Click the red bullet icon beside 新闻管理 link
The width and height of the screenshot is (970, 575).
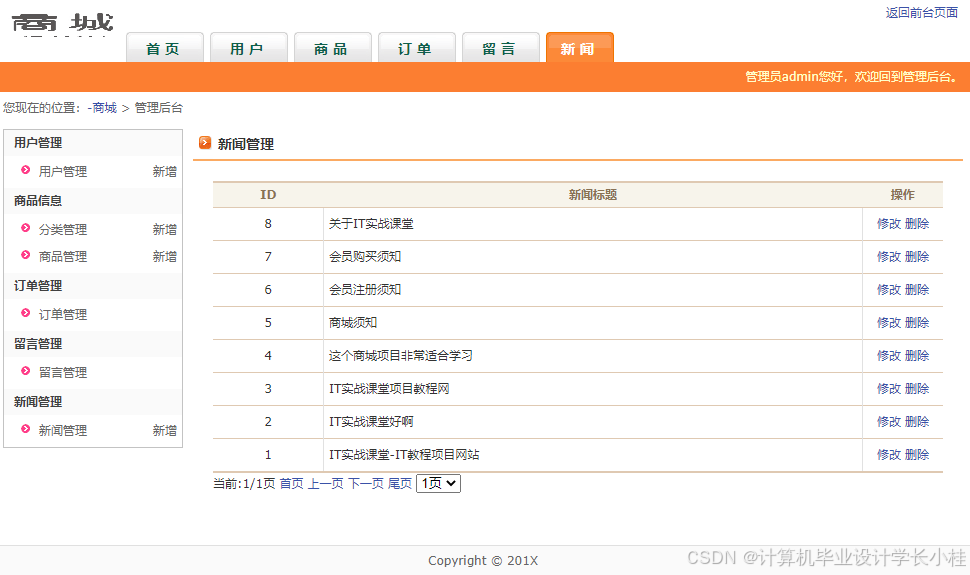coord(25,429)
